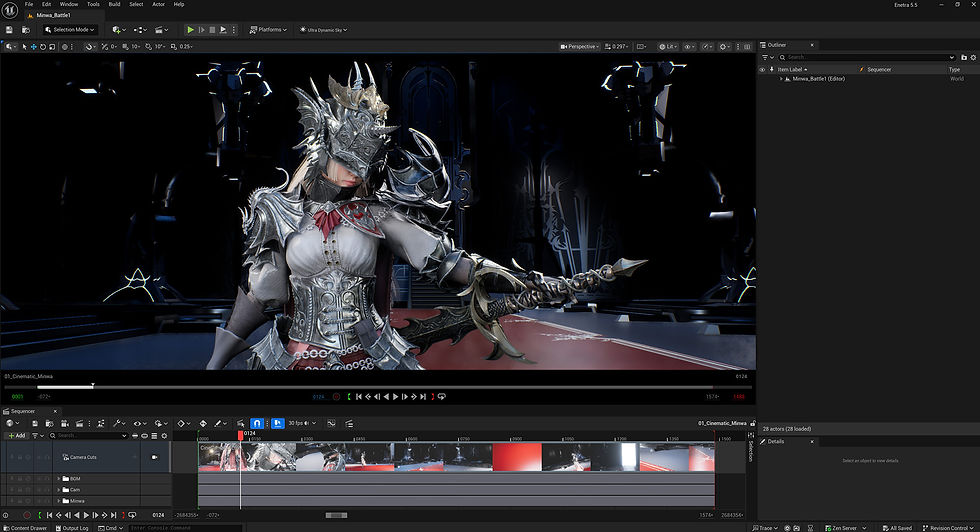Click the Outliner add folder icon
Screen dimensions: 980x532
pyautogui.click(x=964, y=57)
